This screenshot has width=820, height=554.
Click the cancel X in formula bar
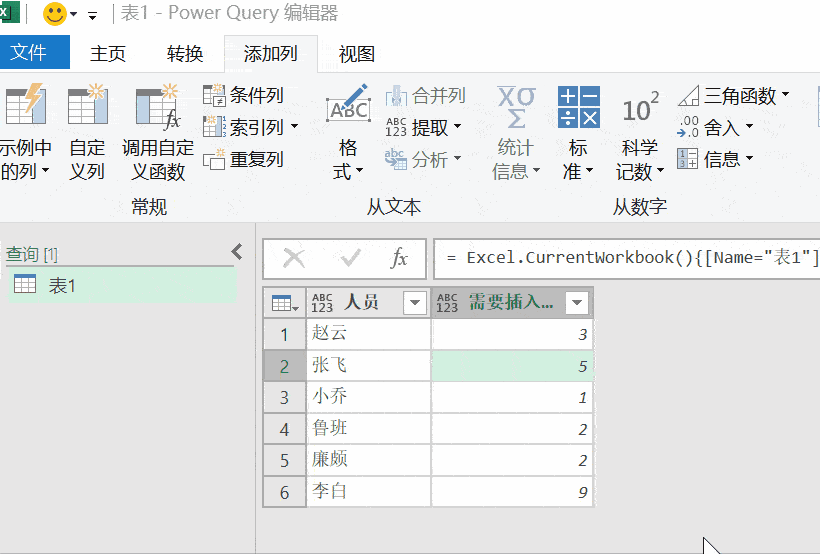(294, 258)
